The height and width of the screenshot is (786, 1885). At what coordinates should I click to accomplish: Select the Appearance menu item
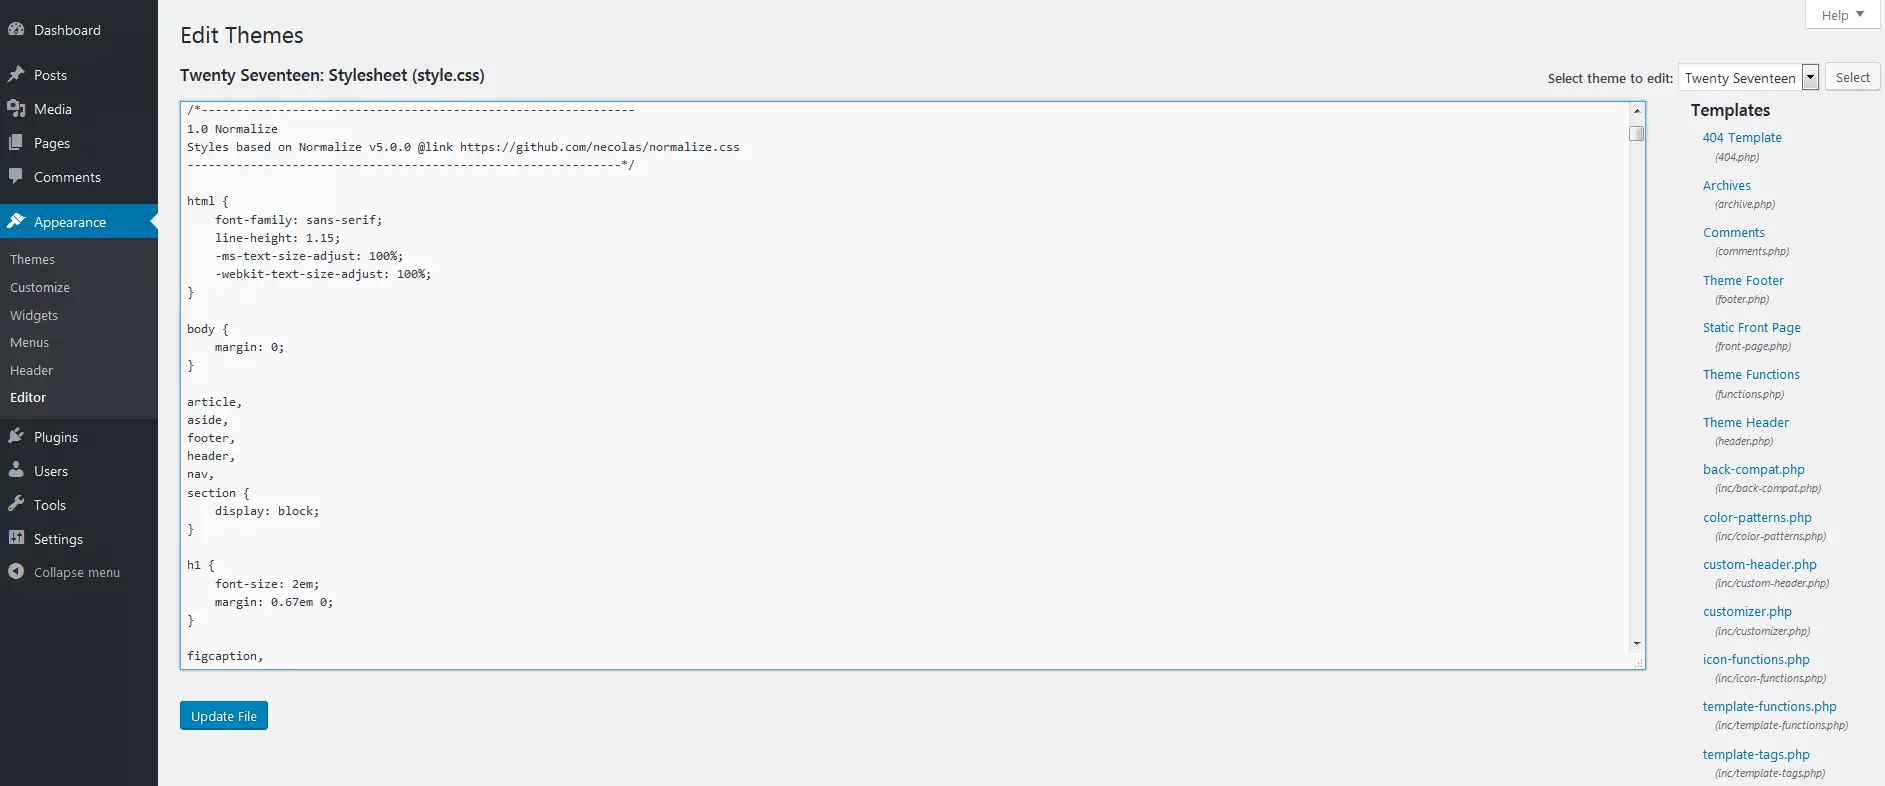pos(79,222)
